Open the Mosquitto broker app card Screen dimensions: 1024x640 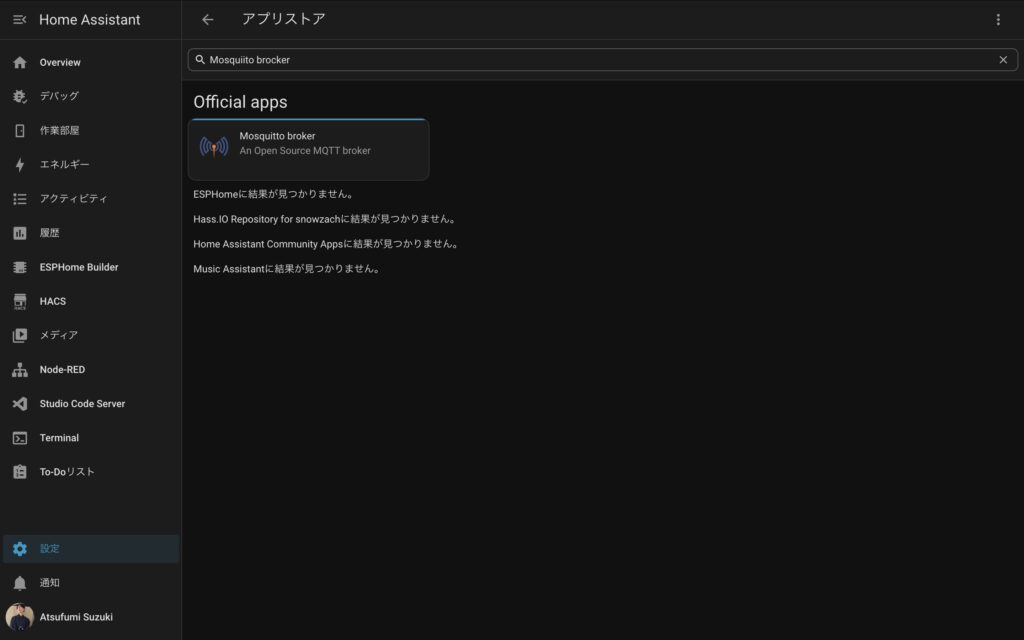pos(308,149)
